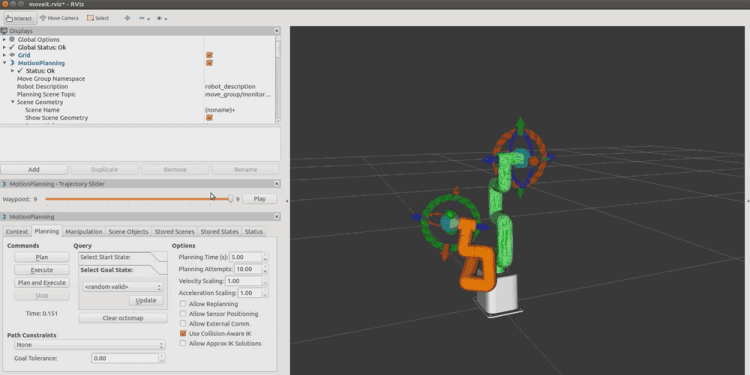Image resolution: width=750 pixels, height=375 pixels.
Task: Close the Trajectory Slider panel
Action: point(276,184)
